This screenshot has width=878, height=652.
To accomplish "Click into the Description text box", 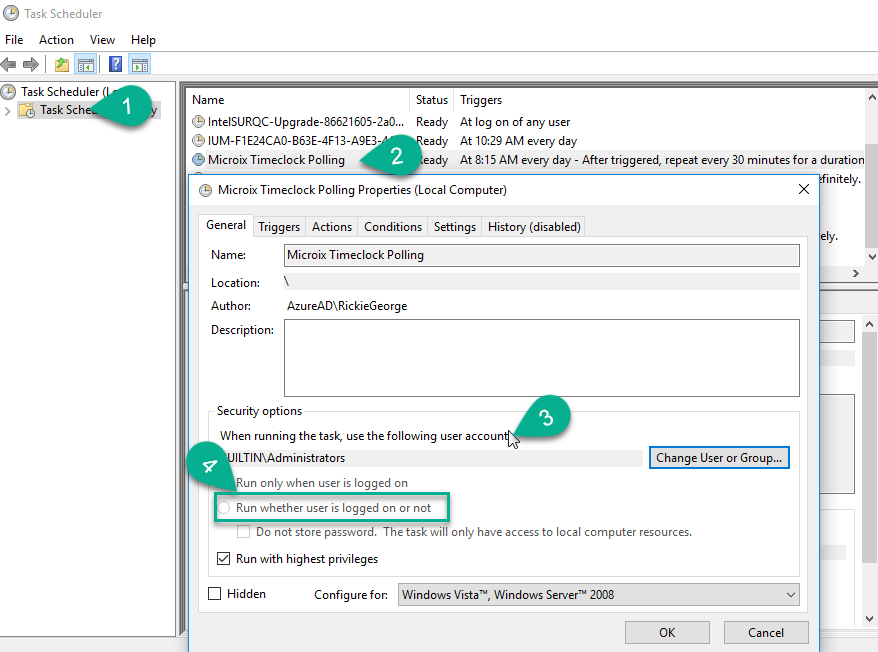I will tap(541, 358).
